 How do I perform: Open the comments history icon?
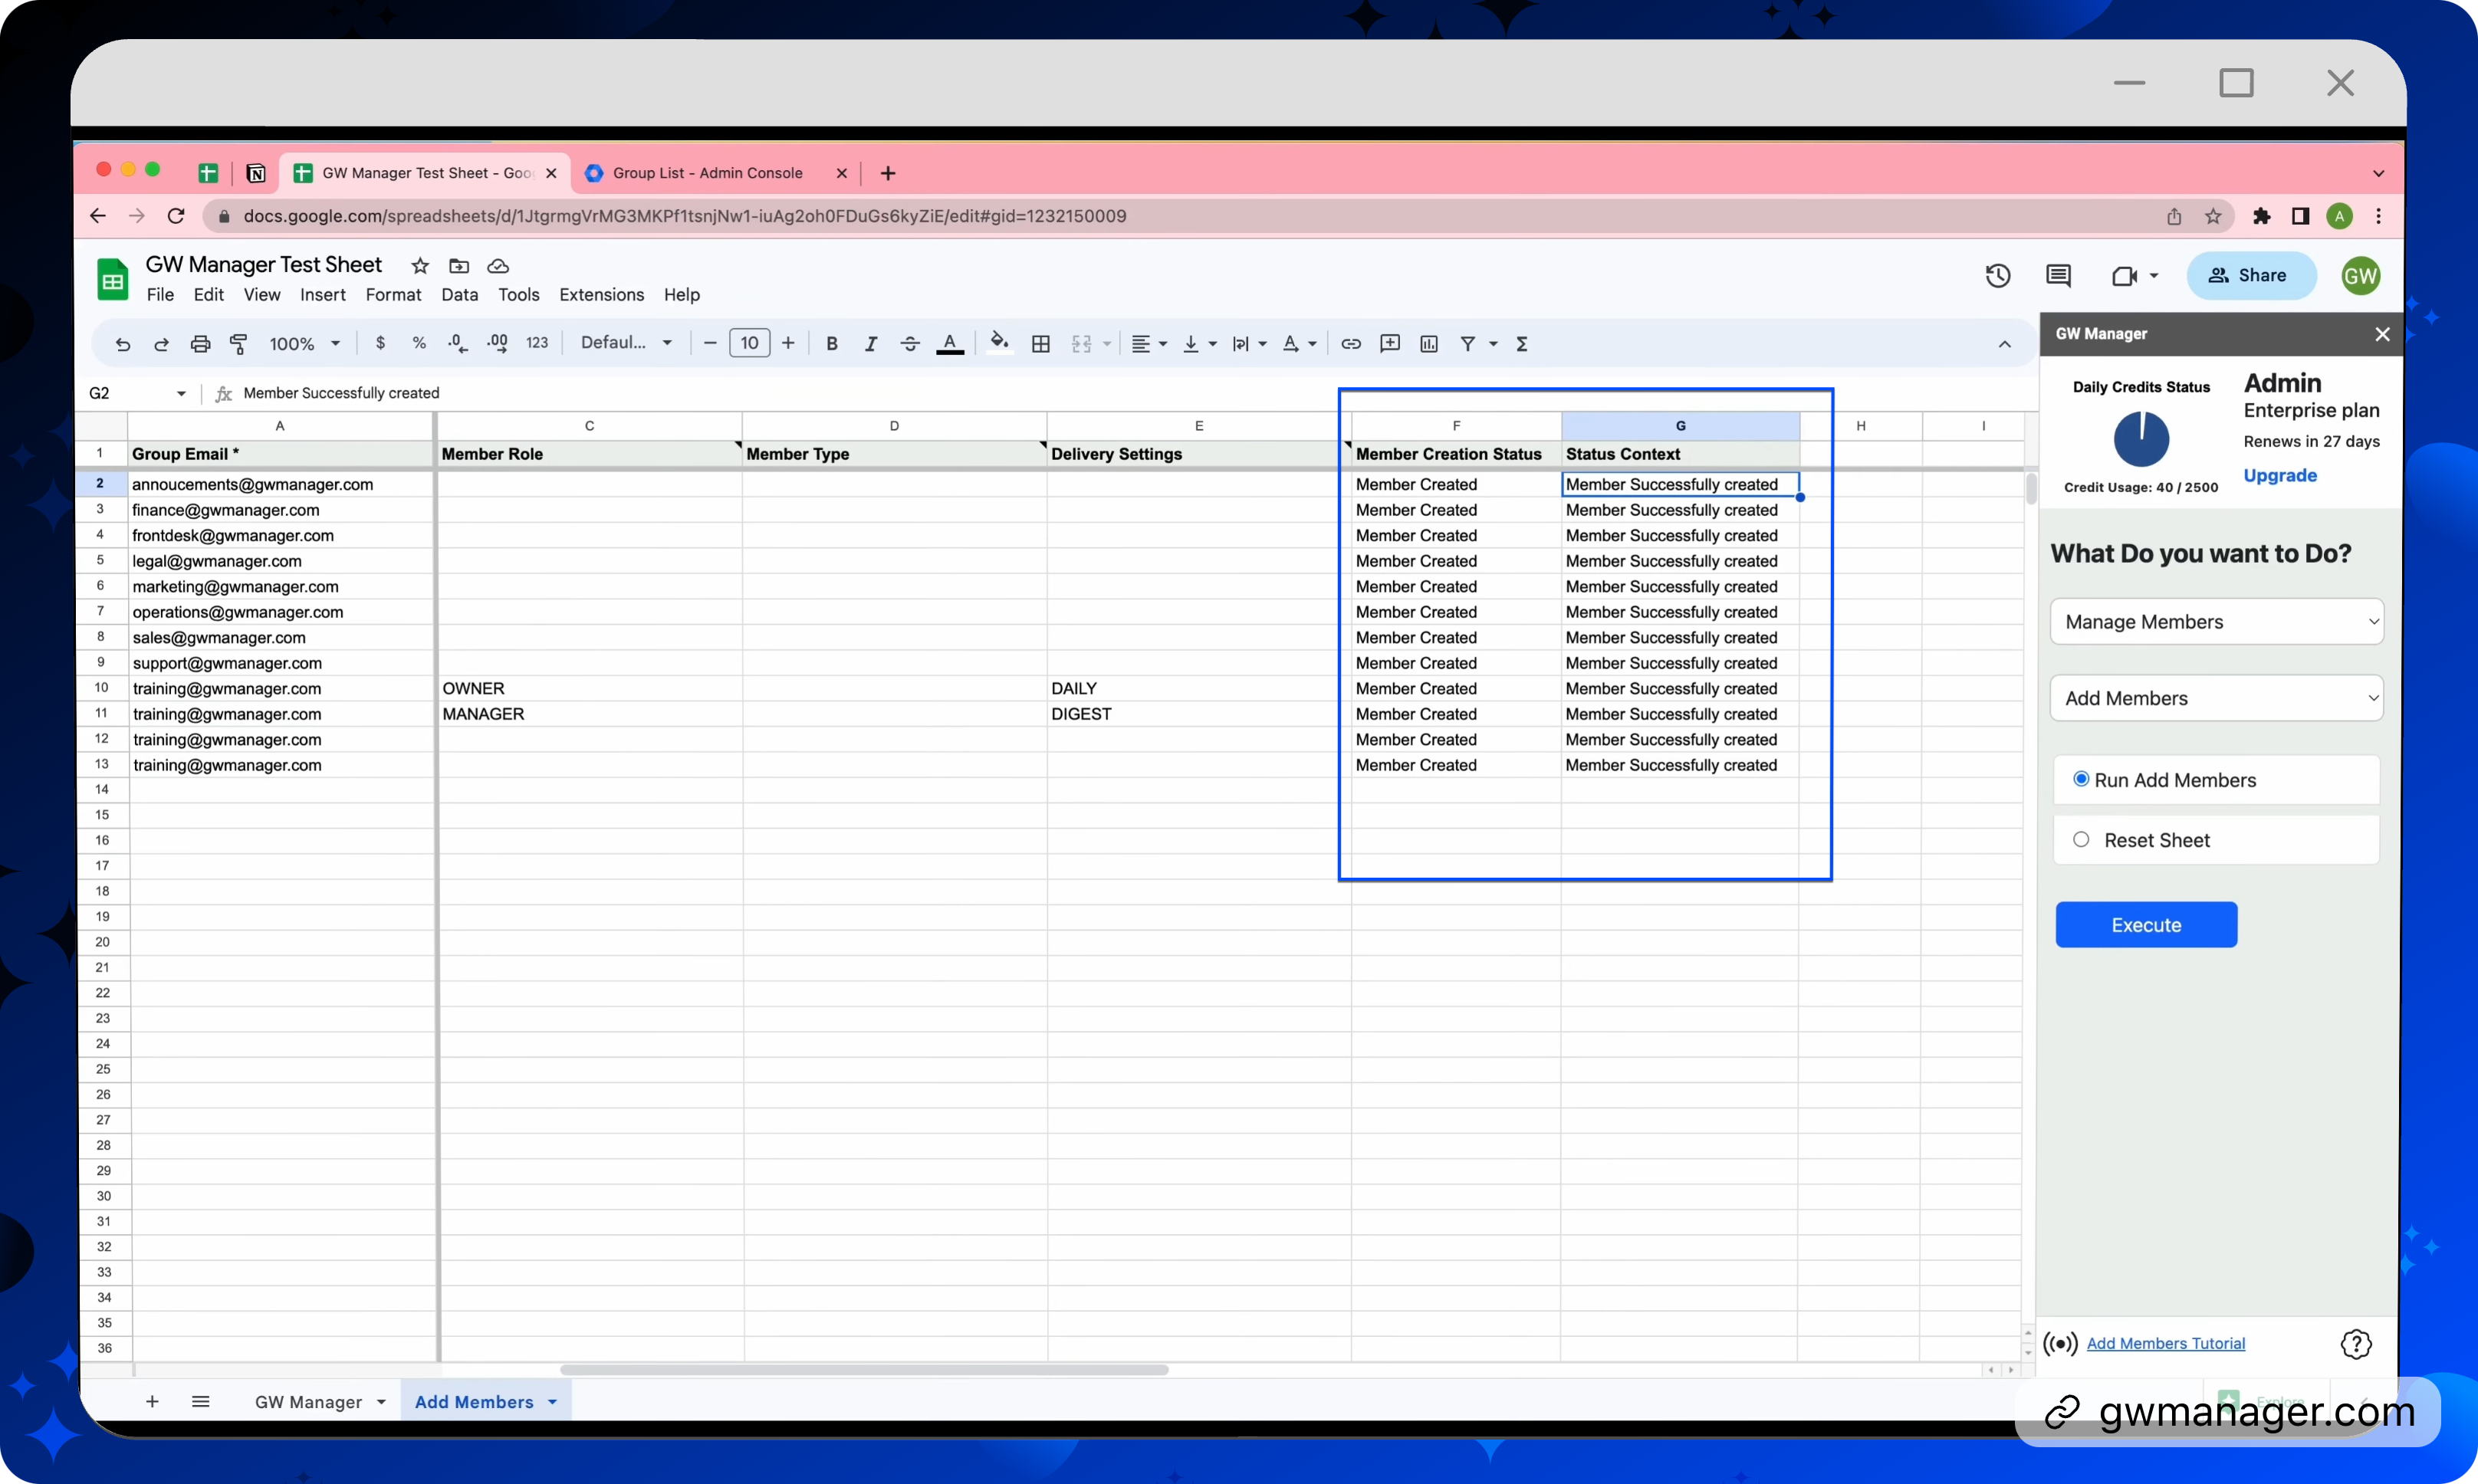pos(2058,275)
